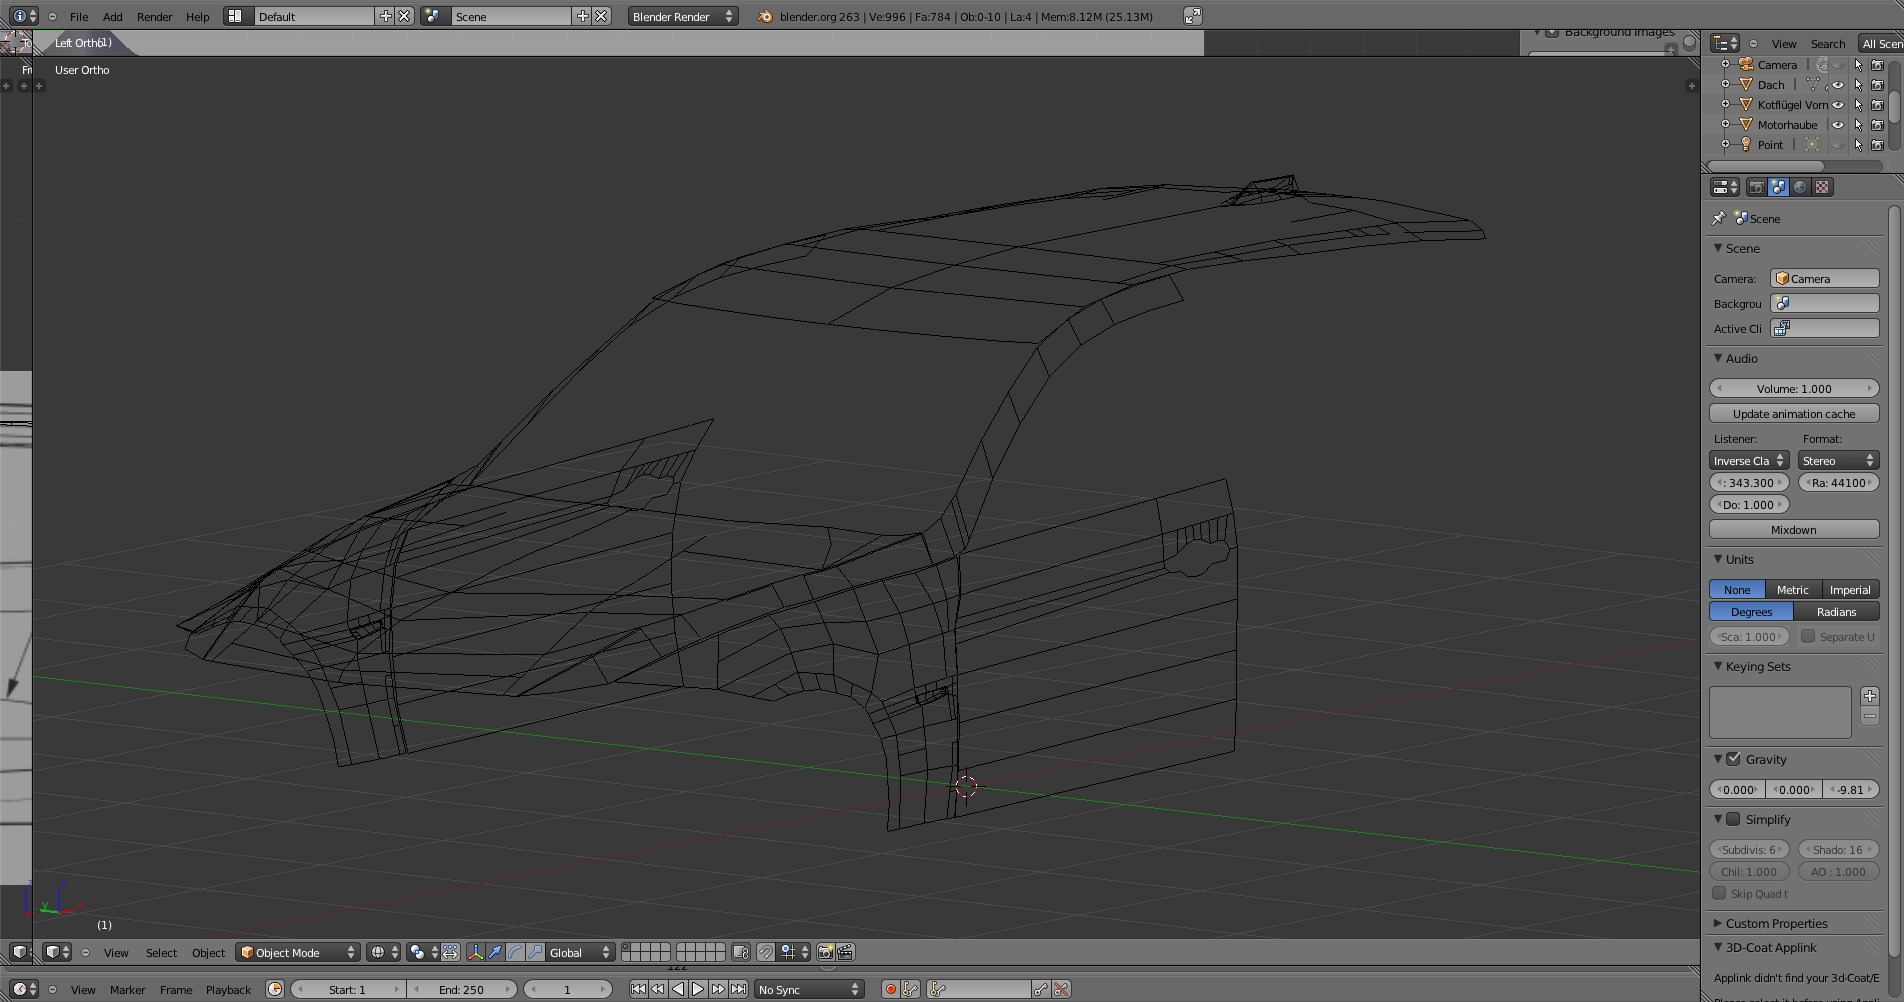The height and width of the screenshot is (1002, 1904).
Task: Enable the Simplify checkbox
Action: [1734, 819]
